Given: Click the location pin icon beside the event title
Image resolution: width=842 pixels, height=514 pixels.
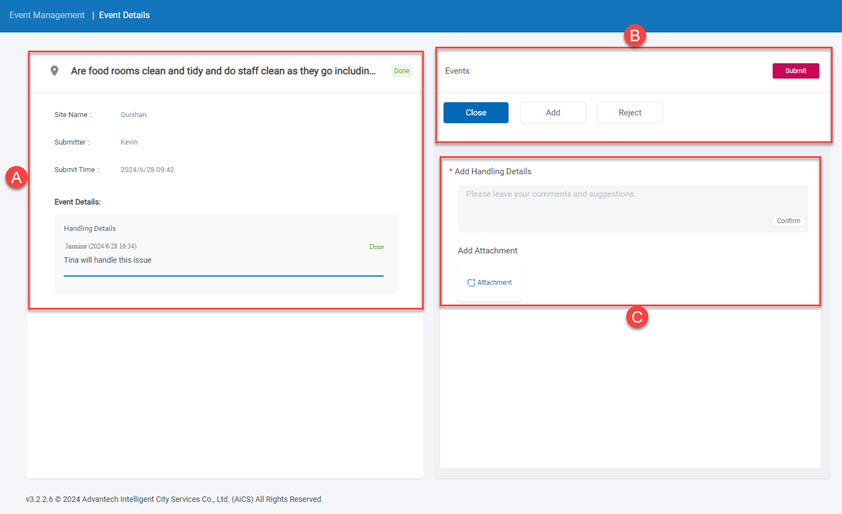Looking at the screenshot, I should (54, 71).
